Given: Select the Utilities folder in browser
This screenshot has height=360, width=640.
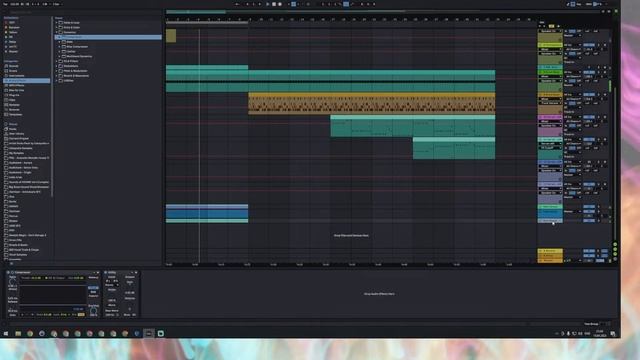Looking at the screenshot, I should point(68,81).
